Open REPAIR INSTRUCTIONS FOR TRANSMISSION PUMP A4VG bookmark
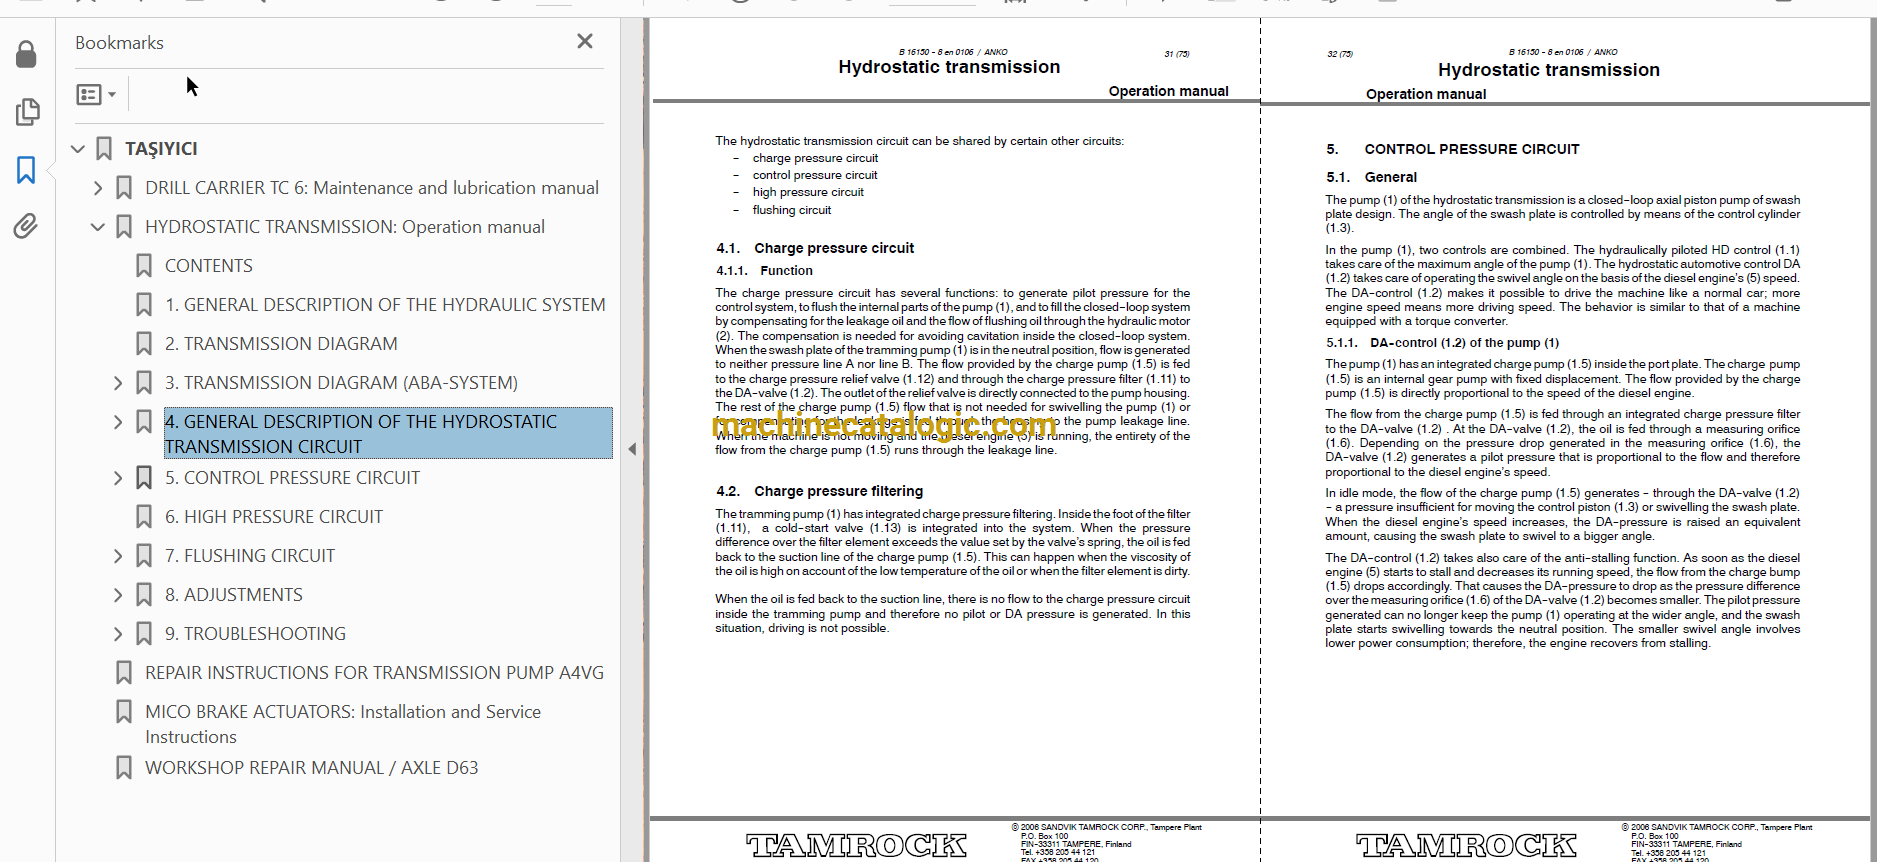Image resolution: width=1877 pixels, height=862 pixels. point(374,673)
